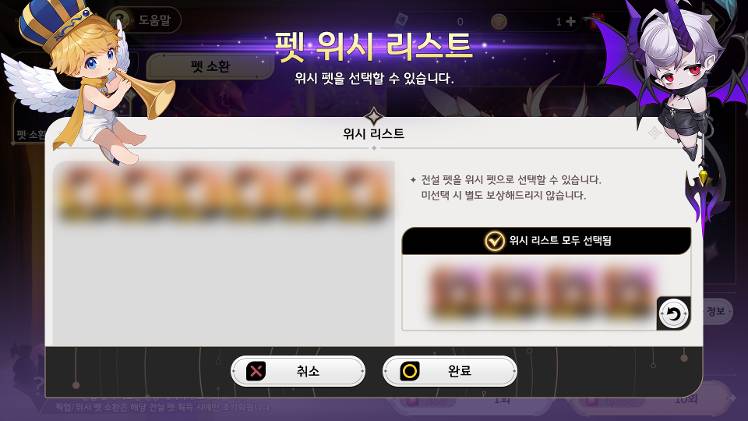Select the 위시 리스트 header label
Image resolution: width=748 pixels, height=421 pixels.
[374, 133]
